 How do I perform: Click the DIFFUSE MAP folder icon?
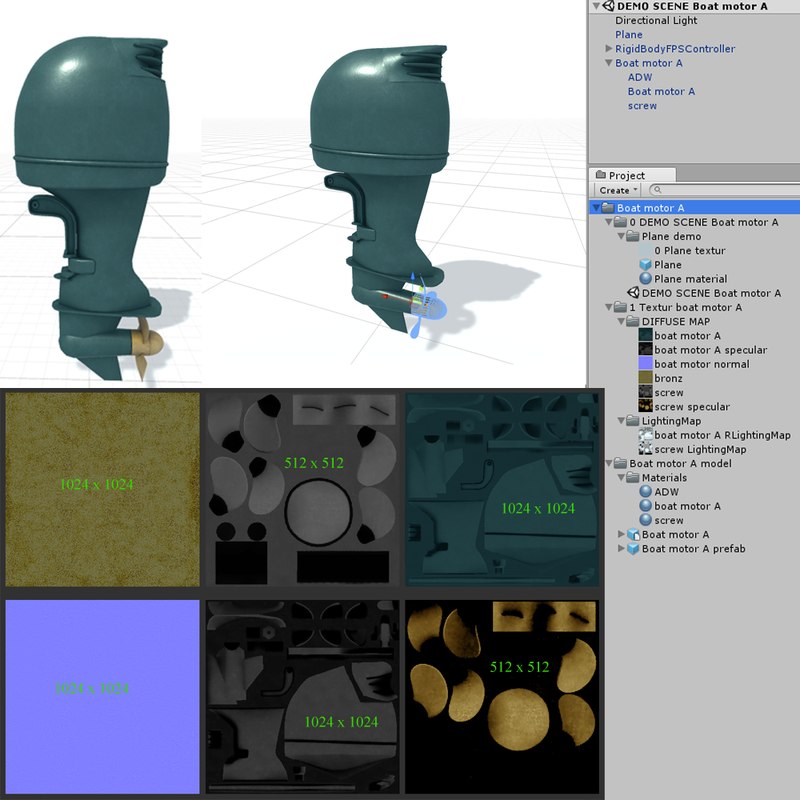click(633, 322)
